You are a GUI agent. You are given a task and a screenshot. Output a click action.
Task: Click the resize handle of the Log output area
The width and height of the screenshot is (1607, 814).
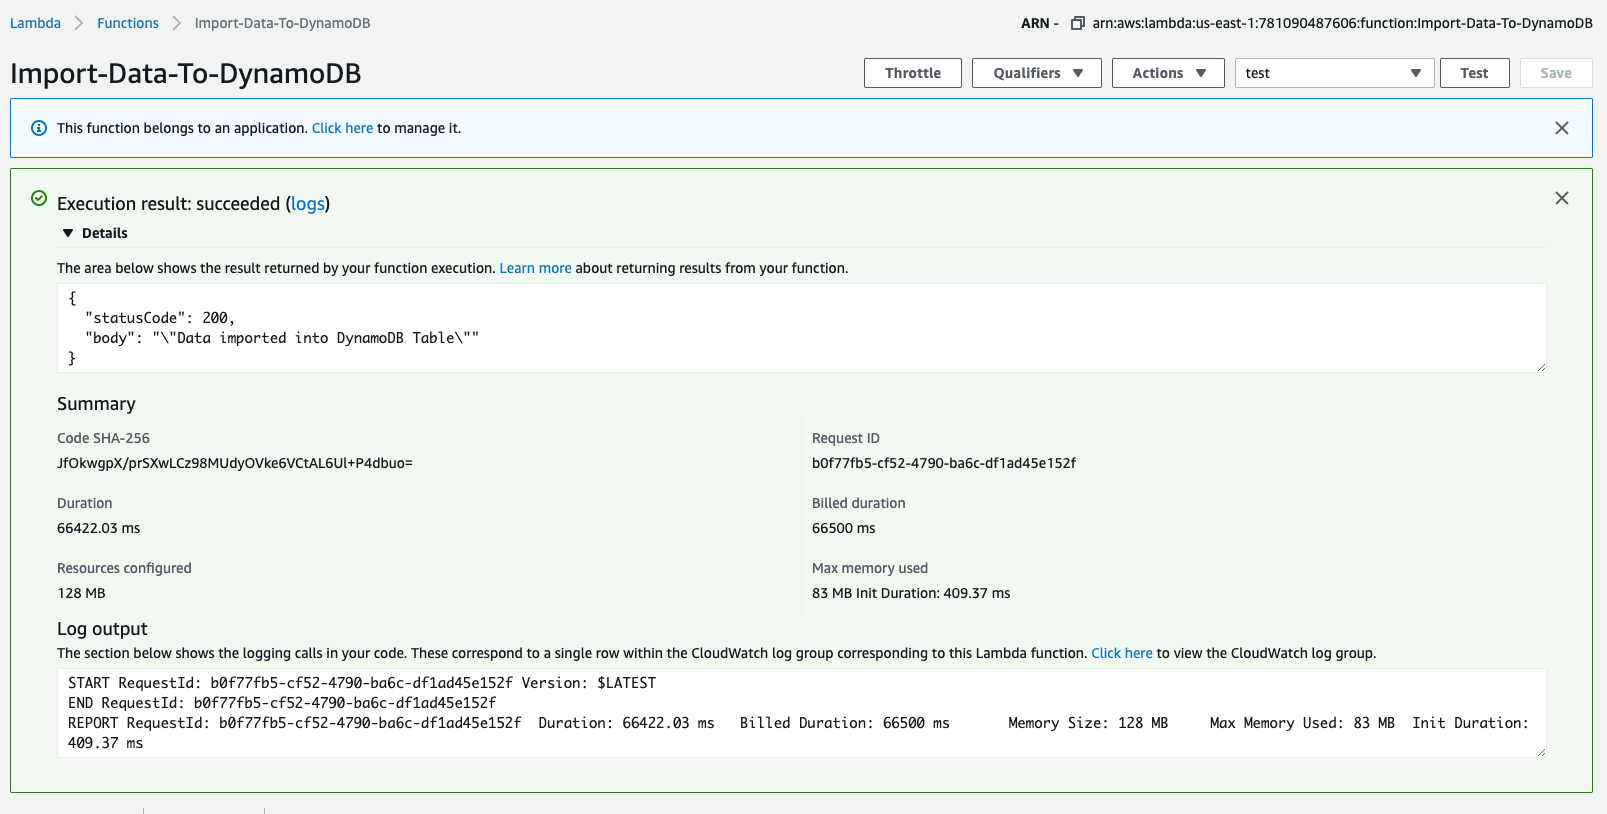(x=1541, y=752)
